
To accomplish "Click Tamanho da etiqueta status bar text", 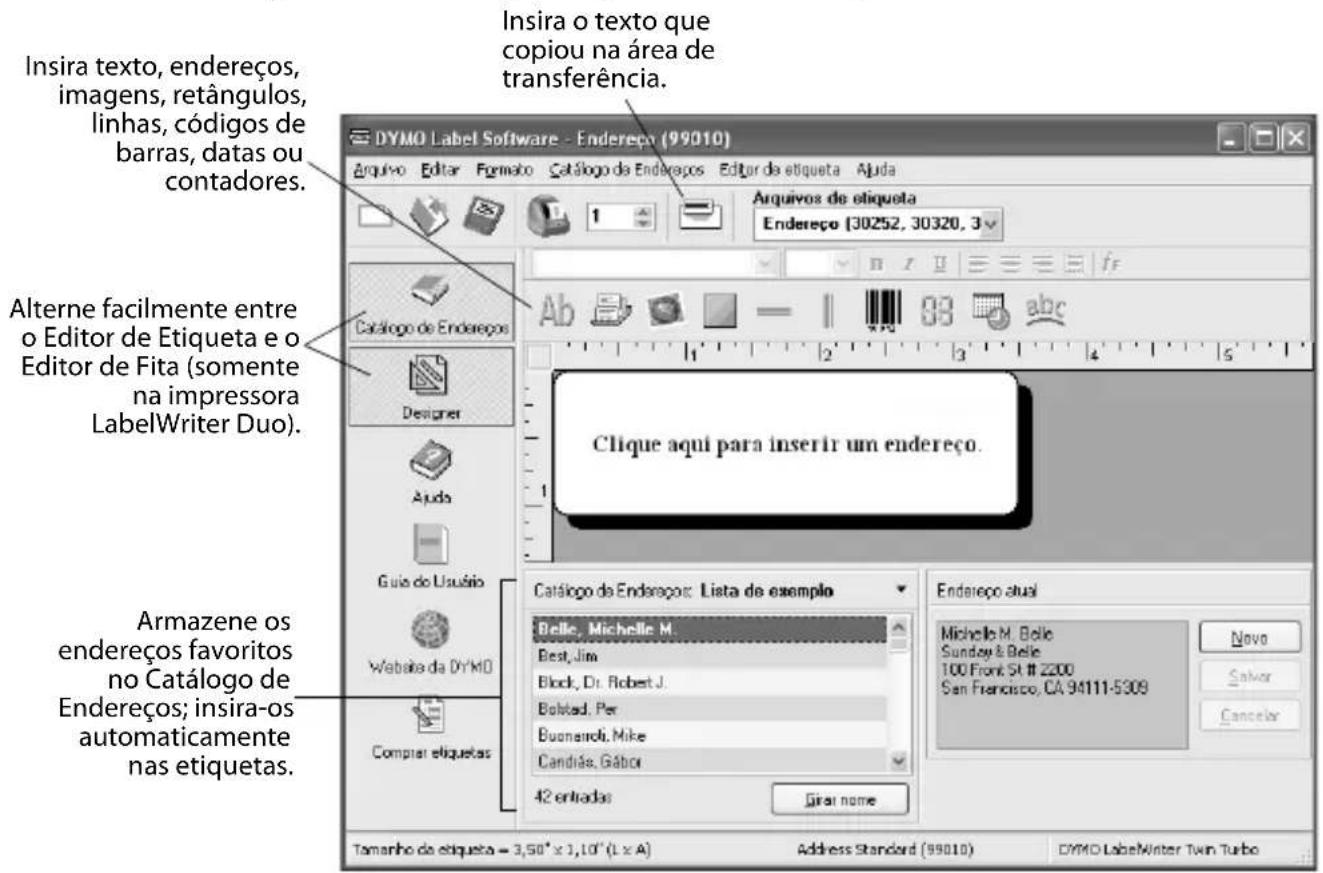I will pos(501,849).
